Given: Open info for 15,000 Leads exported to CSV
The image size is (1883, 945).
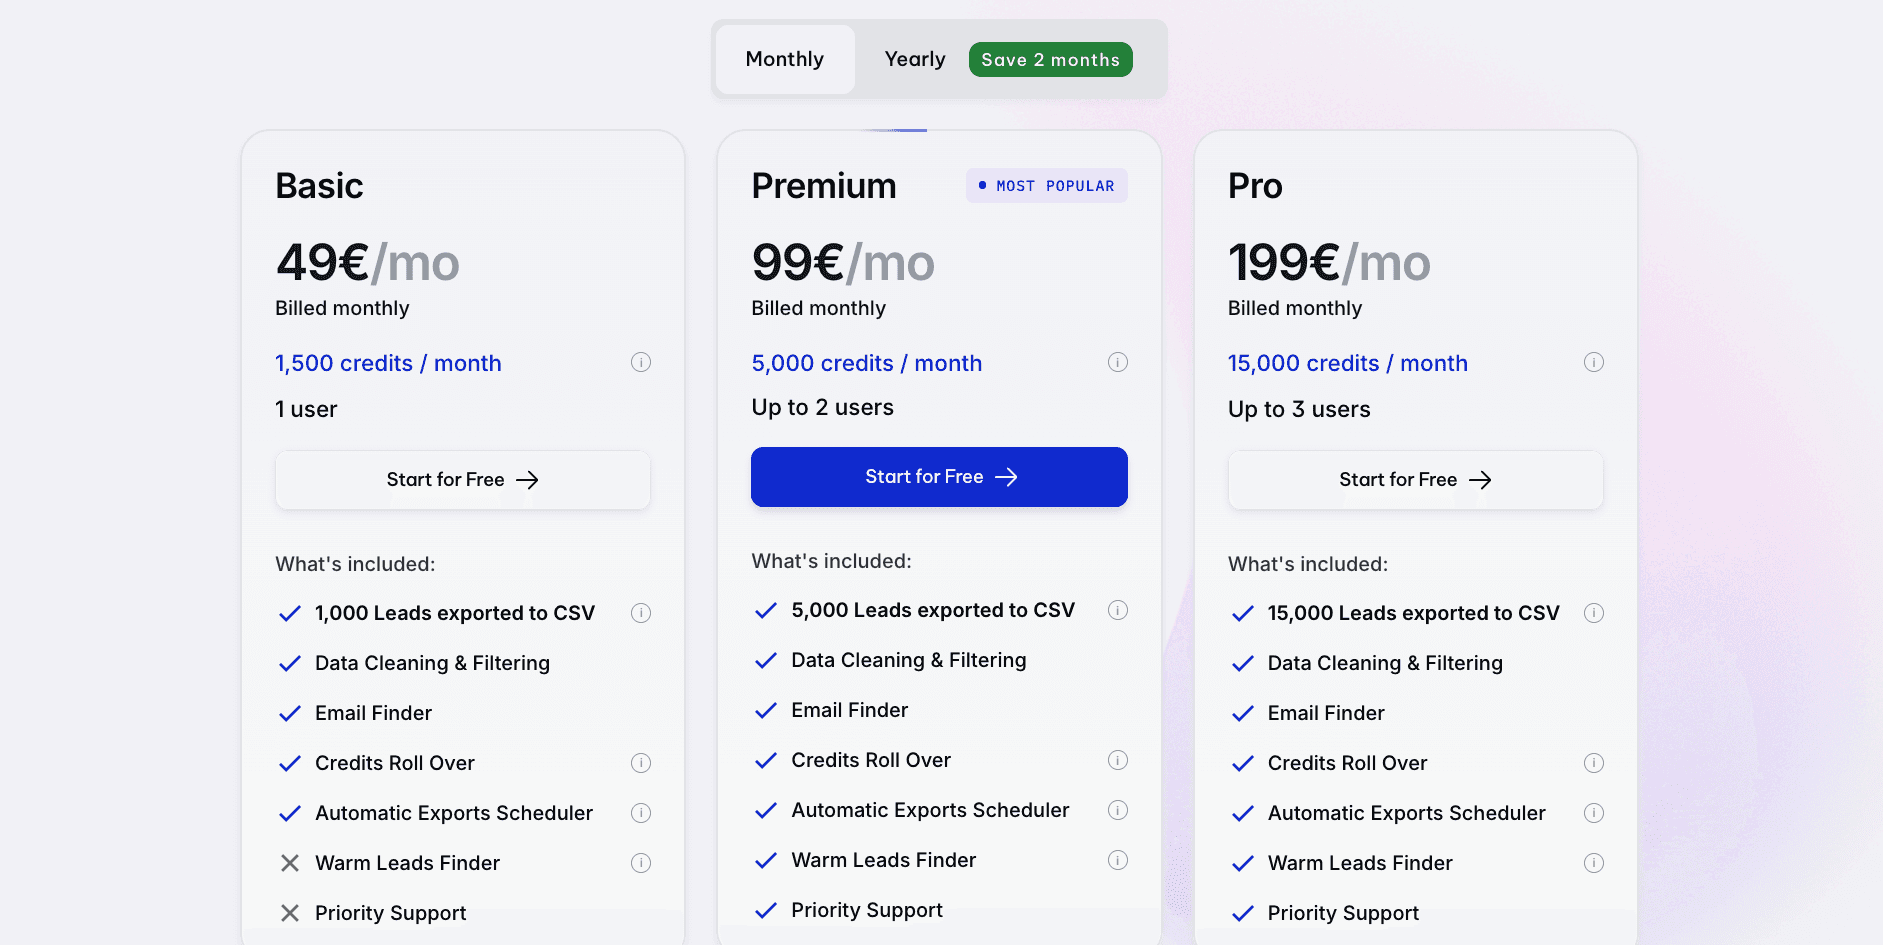Looking at the screenshot, I should pyautogui.click(x=1594, y=612).
